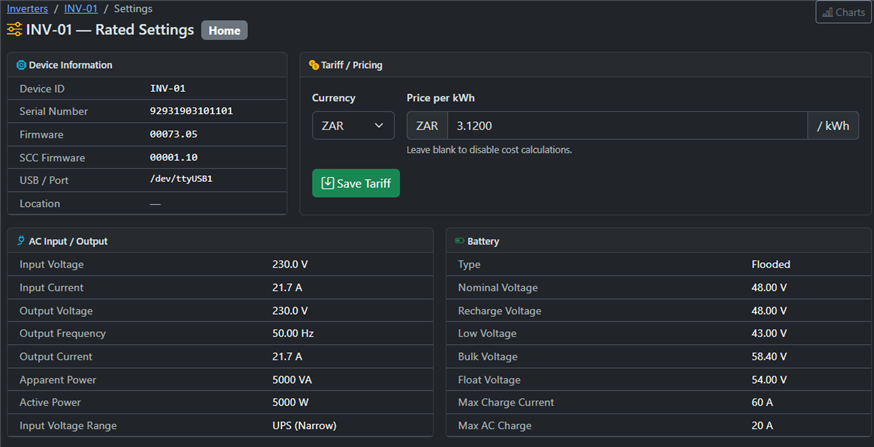The width and height of the screenshot is (874, 447).
Task: Click Bulk Voltage value 58.40 V
Action: pos(769,357)
